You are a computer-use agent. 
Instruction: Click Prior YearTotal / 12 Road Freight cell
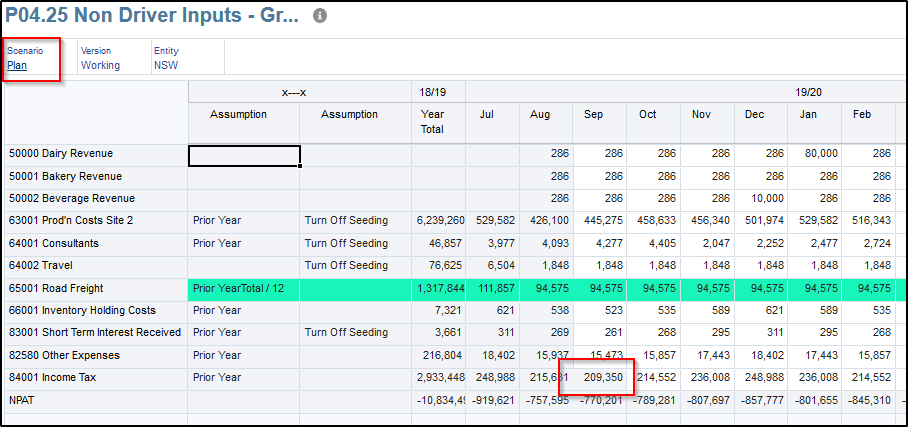[244, 288]
